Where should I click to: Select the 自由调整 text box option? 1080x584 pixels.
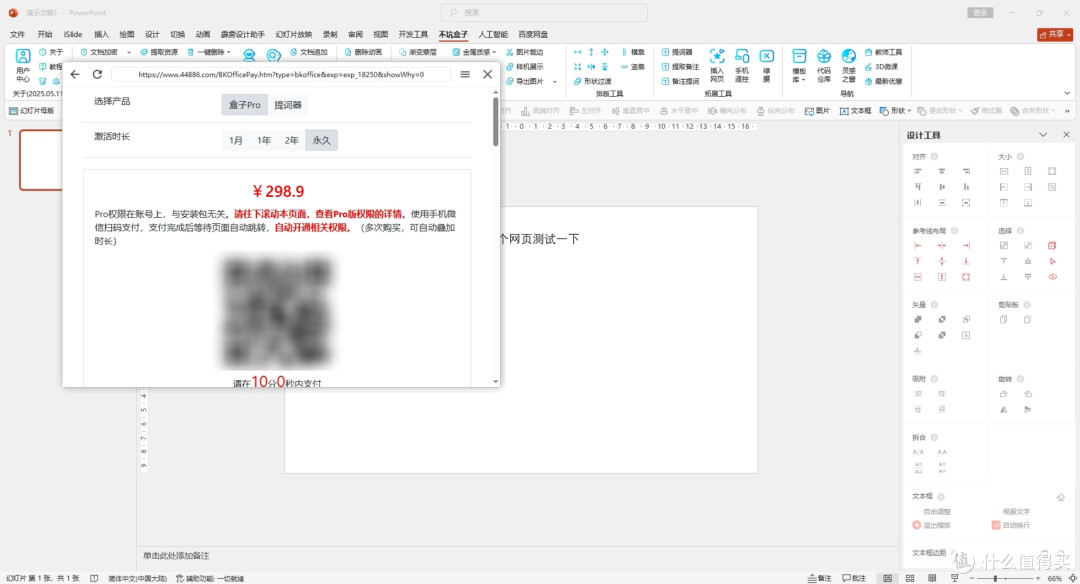(937, 512)
